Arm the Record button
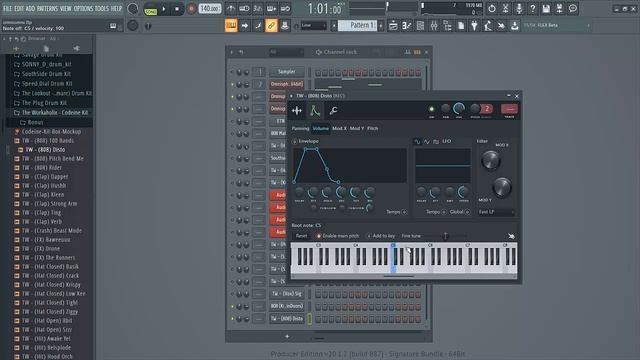The image size is (640, 360). click(191, 9)
